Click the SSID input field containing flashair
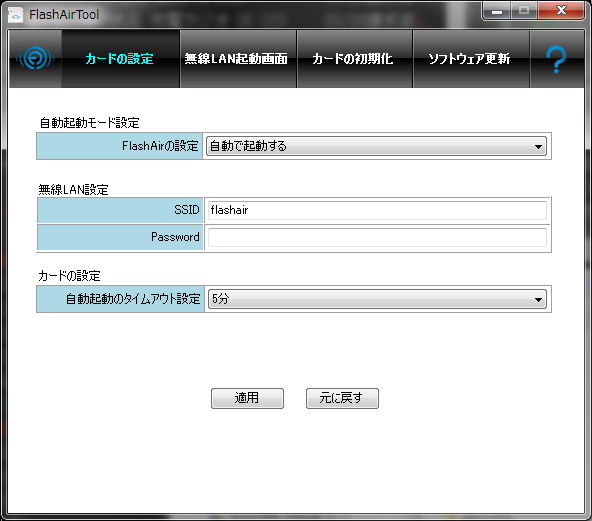The height and width of the screenshot is (521, 592). coord(377,210)
